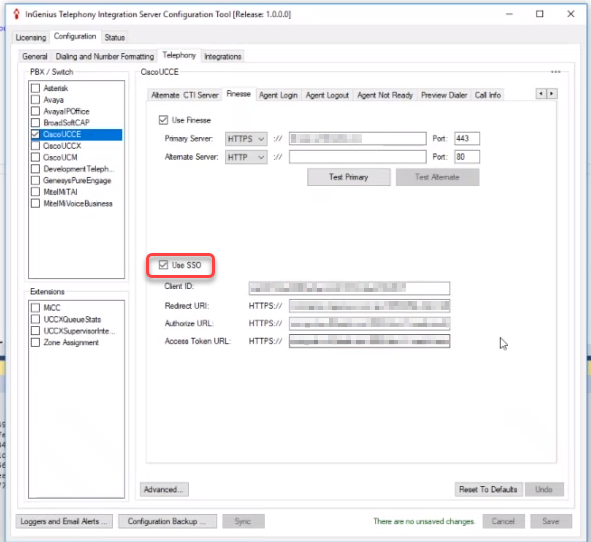Open Configuration Backup dialog
591x542 pixels.
(x=167, y=521)
